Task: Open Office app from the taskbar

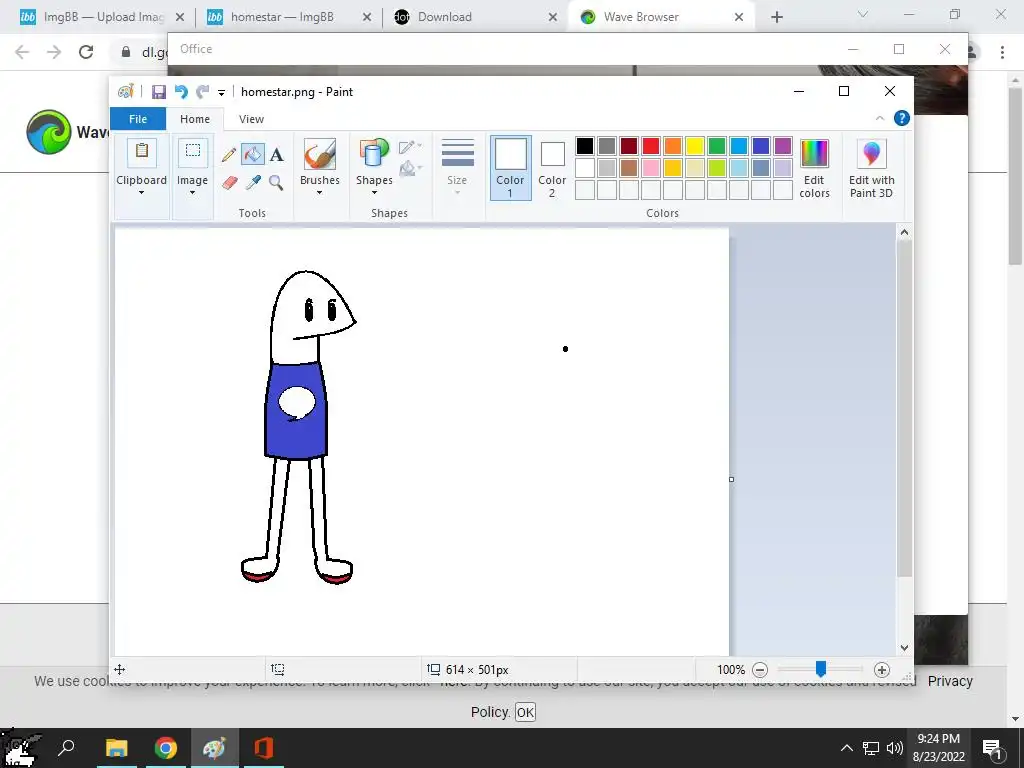Action: (x=264, y=748)
